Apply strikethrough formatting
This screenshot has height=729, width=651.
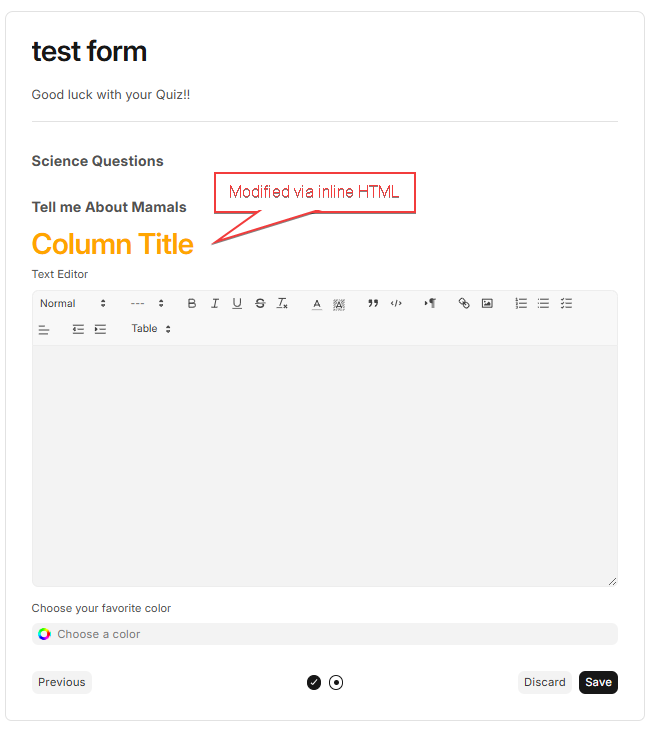[260, 304]
